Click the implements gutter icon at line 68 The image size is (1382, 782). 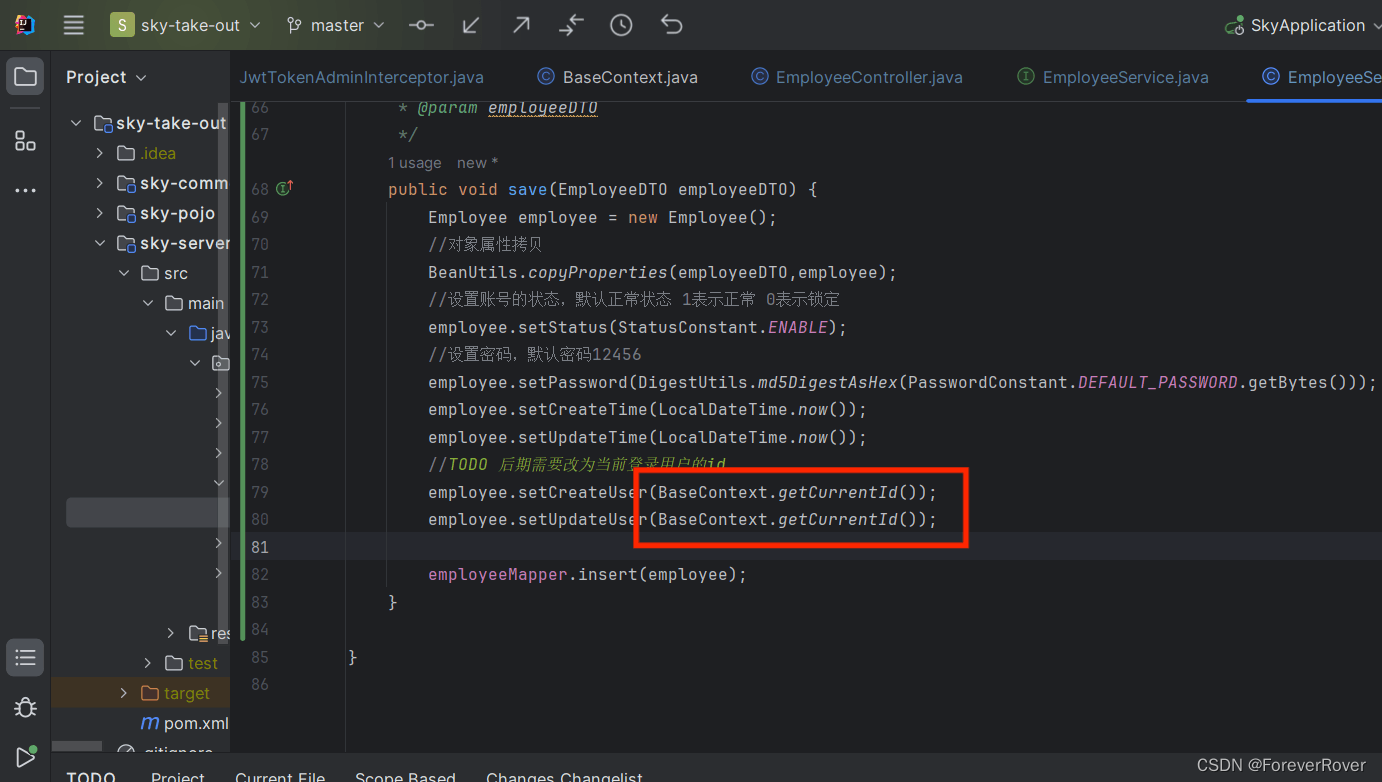tap(284, 188)
